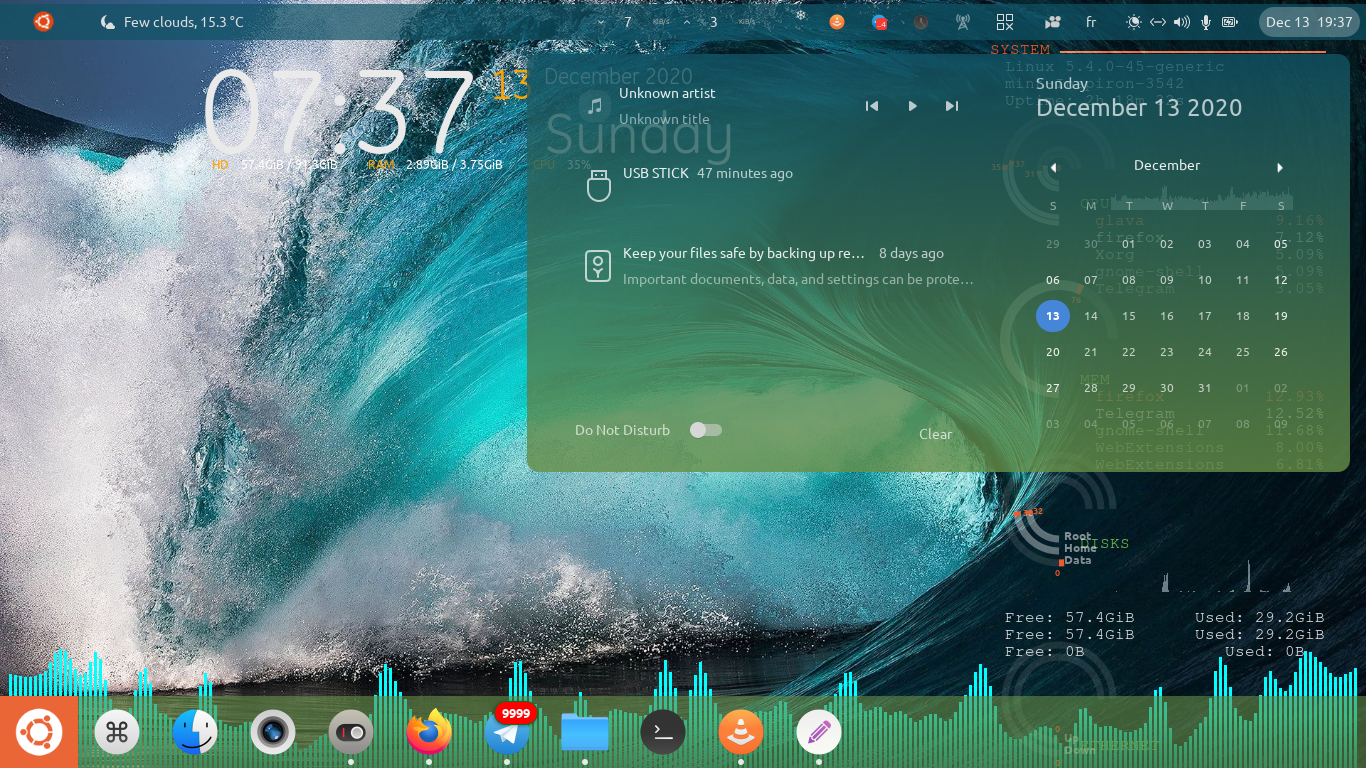Play the Unknown title track
The height and width of the screenshot is (768, 1366).
[x=912, y=106]
